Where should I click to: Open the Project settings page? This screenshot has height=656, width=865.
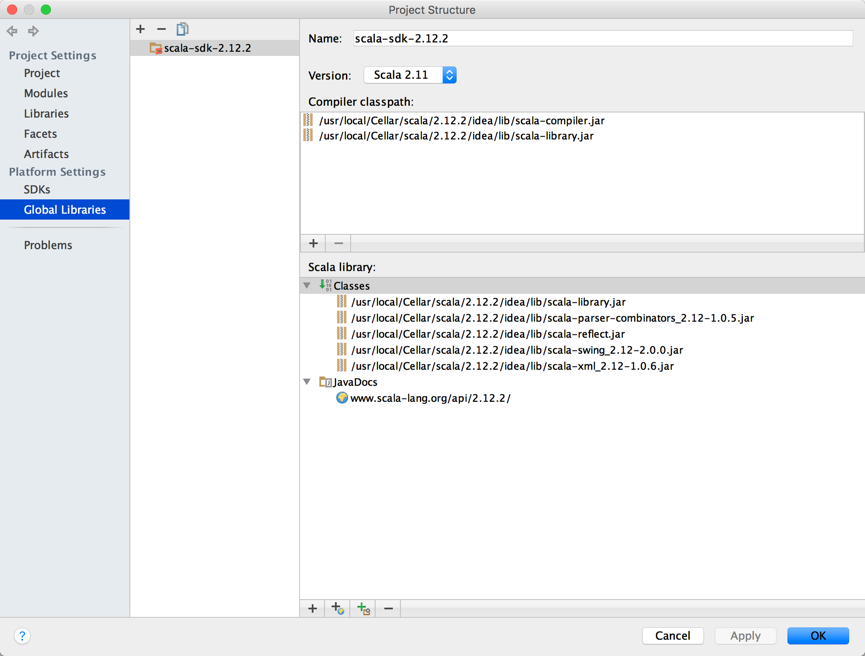(42, 73)
